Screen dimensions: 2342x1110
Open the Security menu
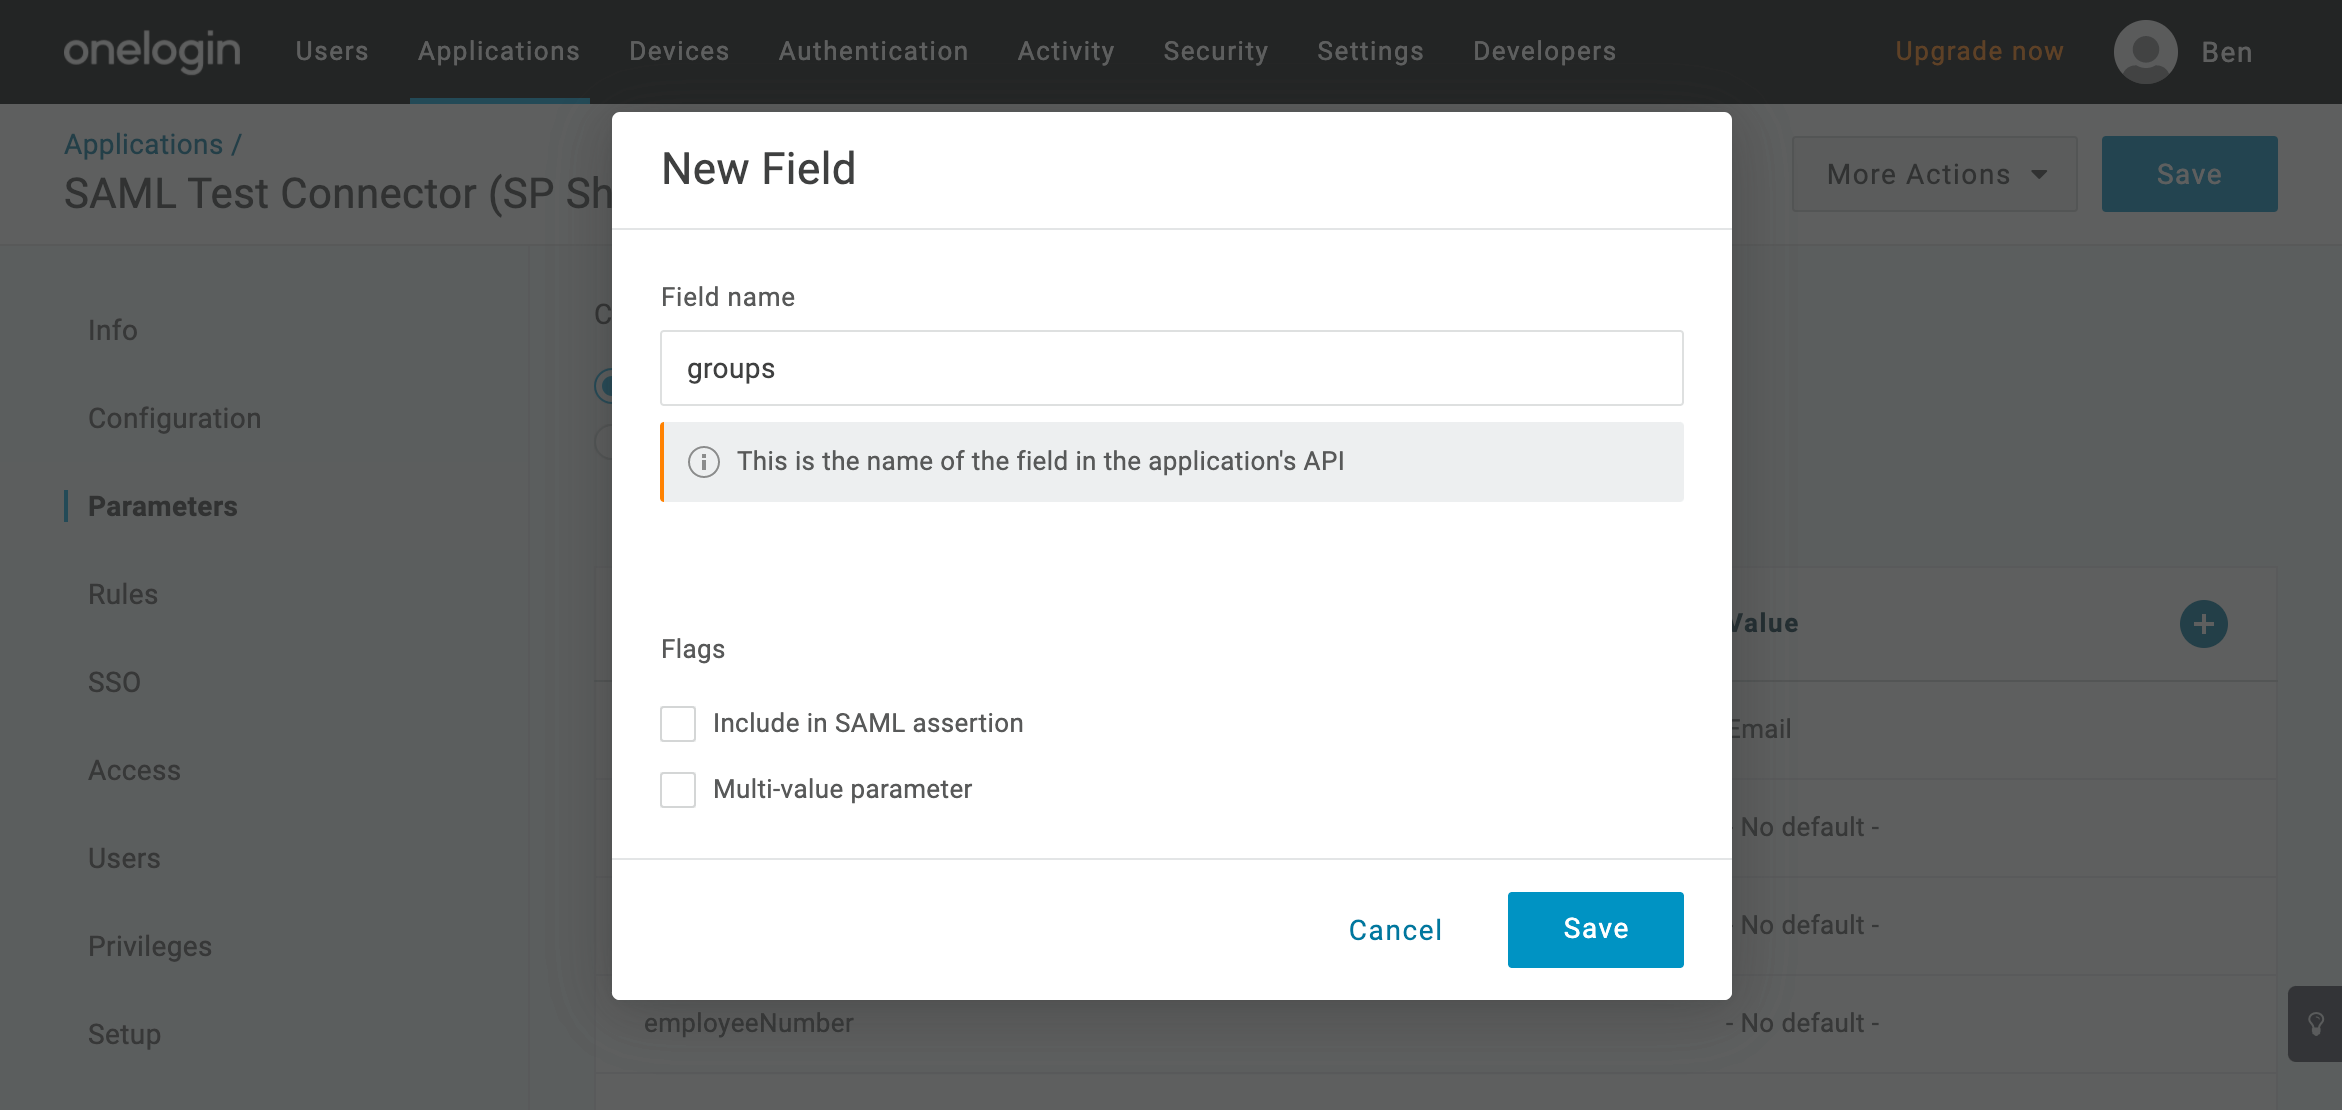[x=1215, y=51]
